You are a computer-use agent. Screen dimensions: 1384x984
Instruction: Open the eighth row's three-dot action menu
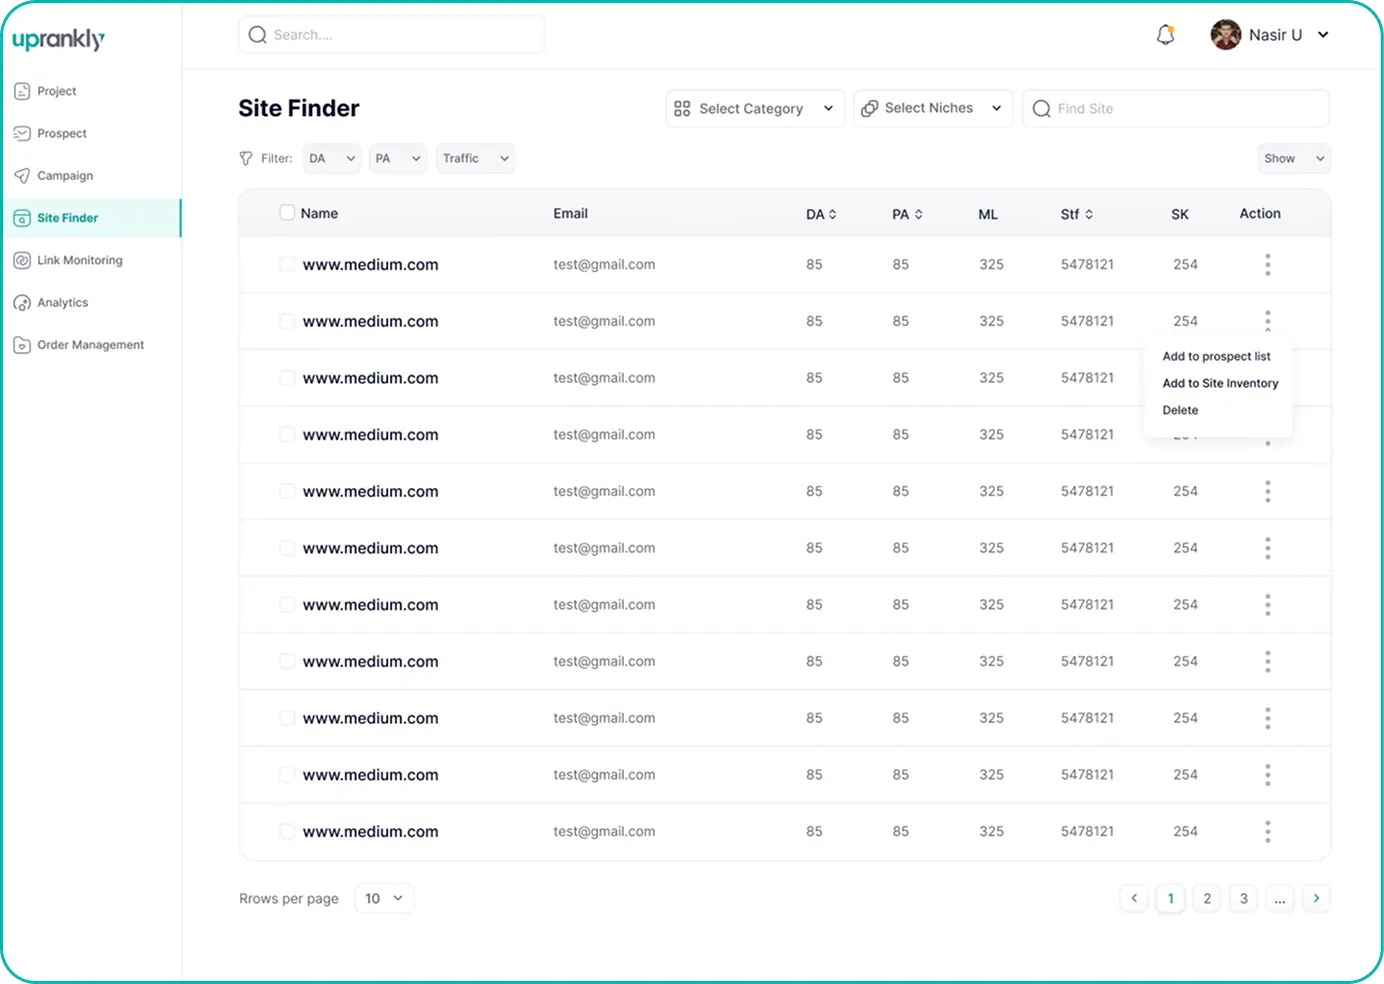point(1267,661)
